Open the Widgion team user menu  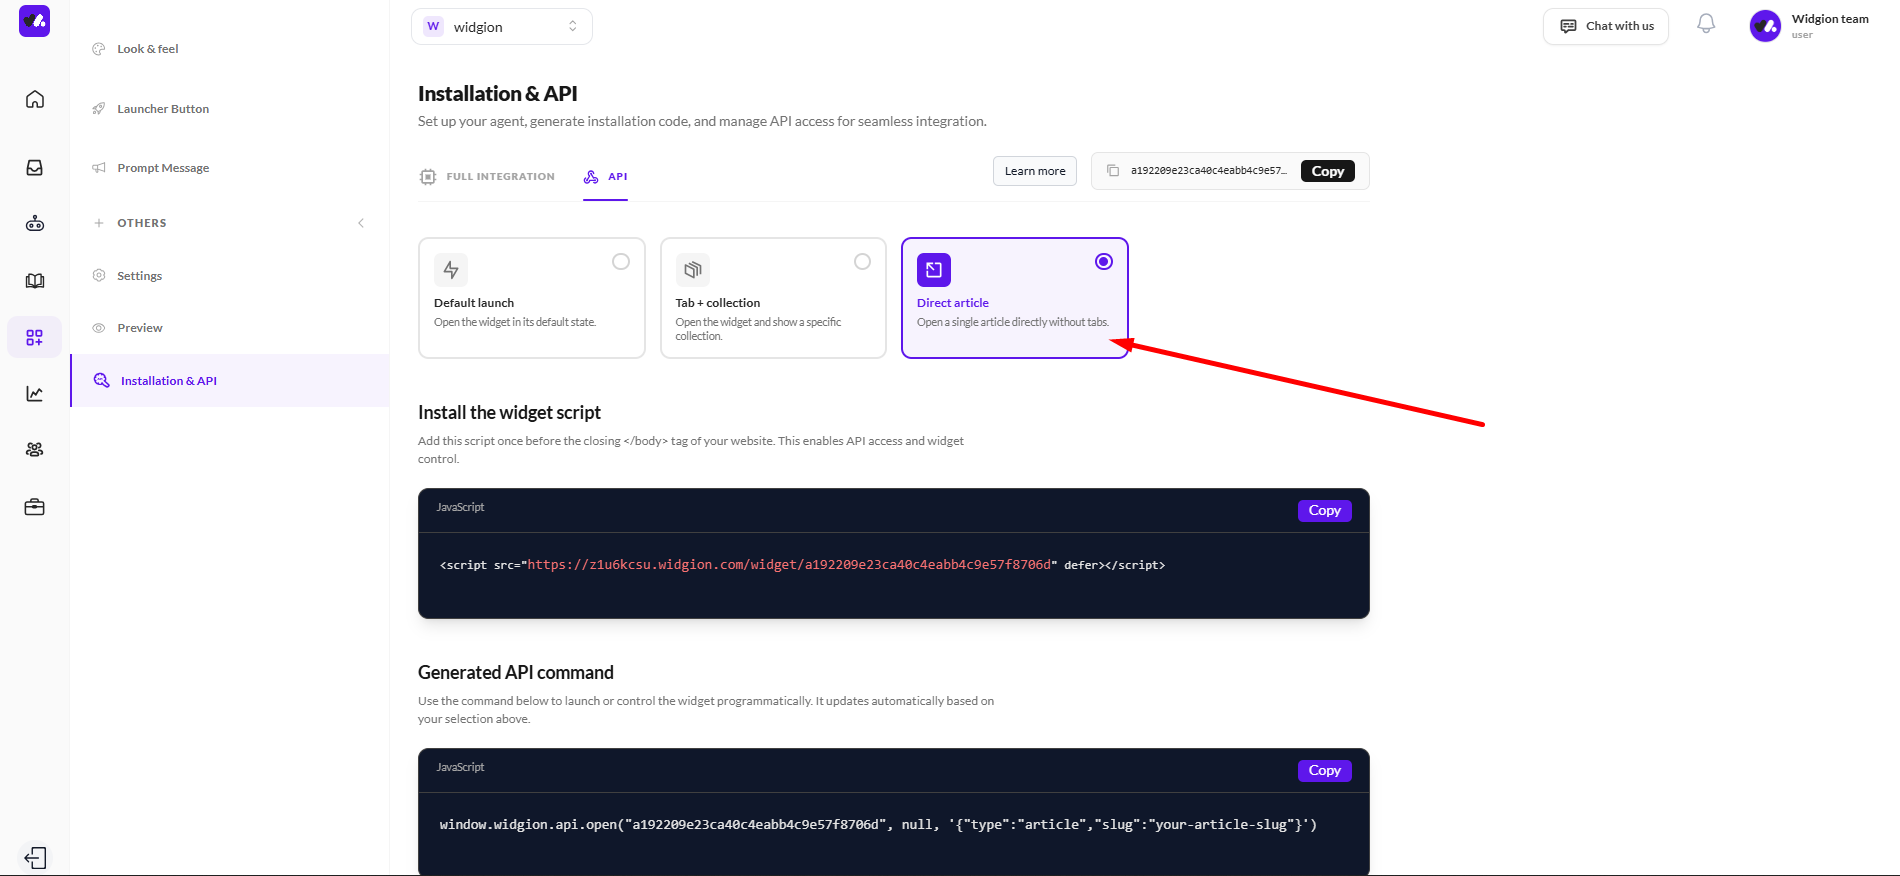(x=1809, y=26)
